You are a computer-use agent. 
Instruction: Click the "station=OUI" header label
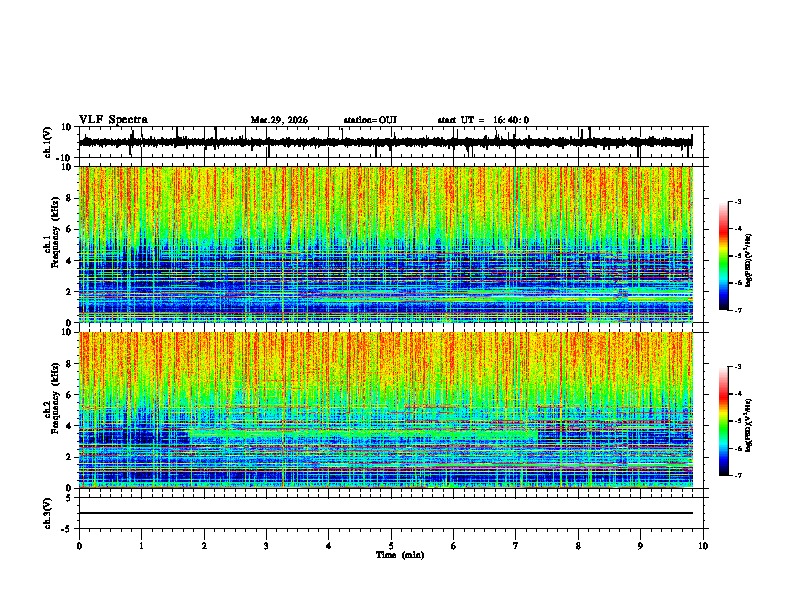pyautogui.click(x=370, y=120)
